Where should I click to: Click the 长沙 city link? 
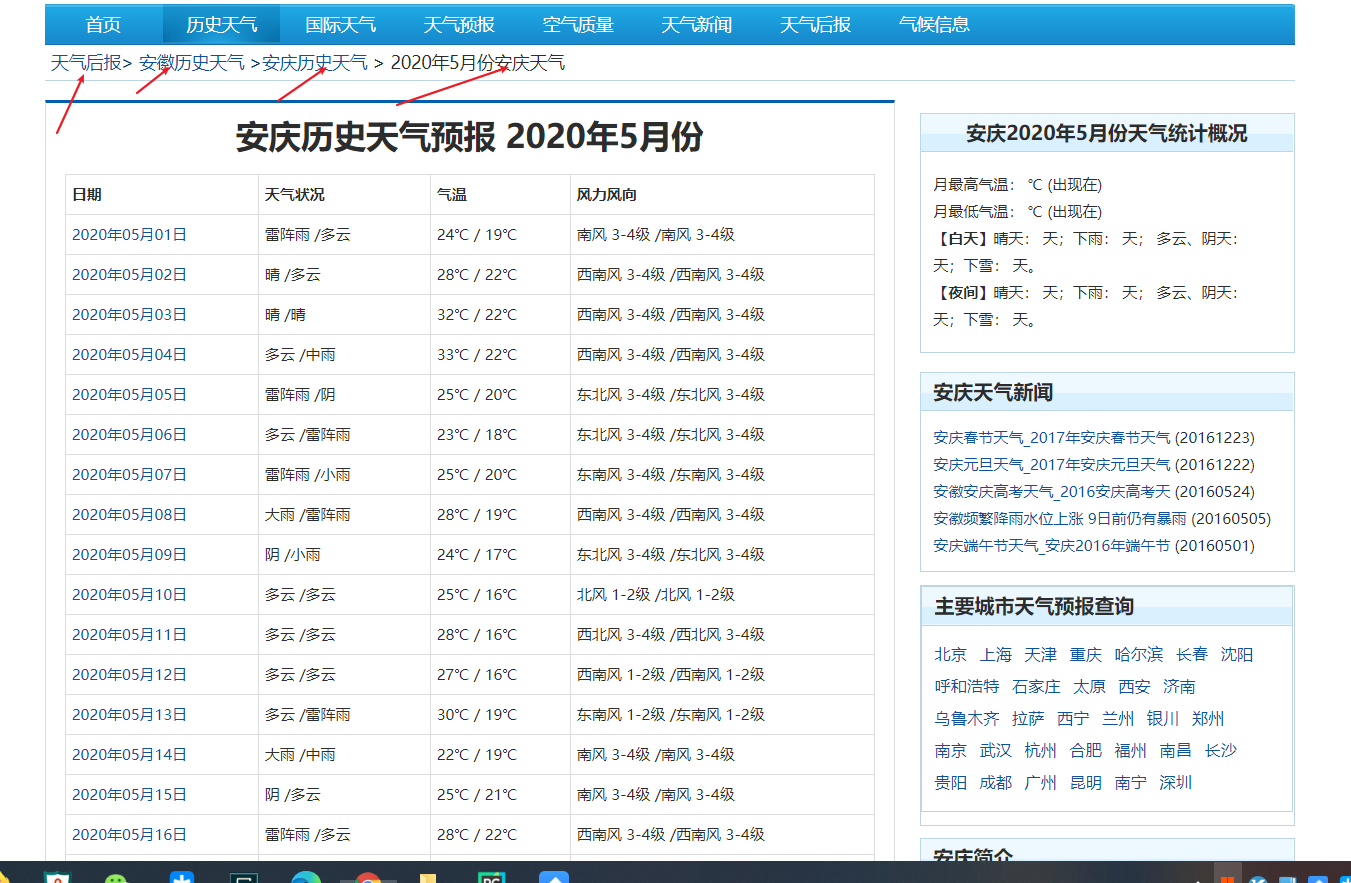click(x=1221, y=751)
